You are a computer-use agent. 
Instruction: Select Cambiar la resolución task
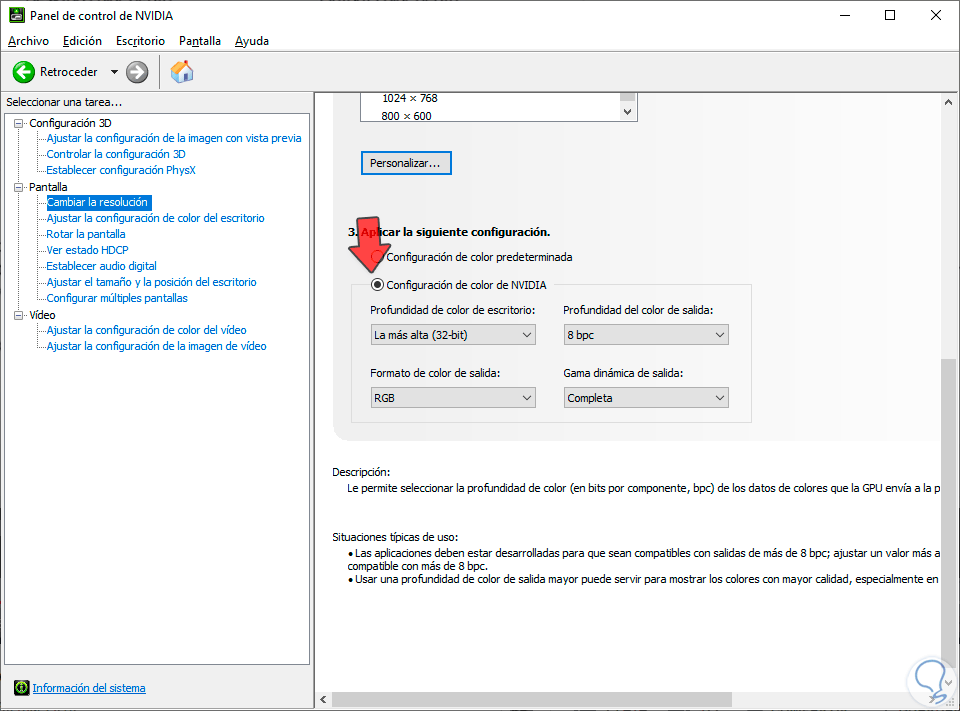98,202
